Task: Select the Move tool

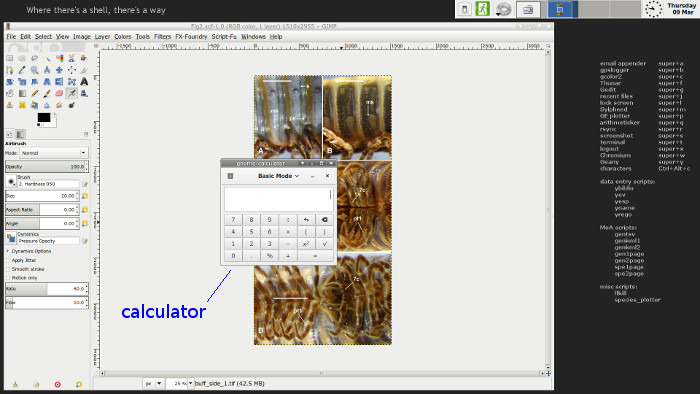Action: point(59,70)
